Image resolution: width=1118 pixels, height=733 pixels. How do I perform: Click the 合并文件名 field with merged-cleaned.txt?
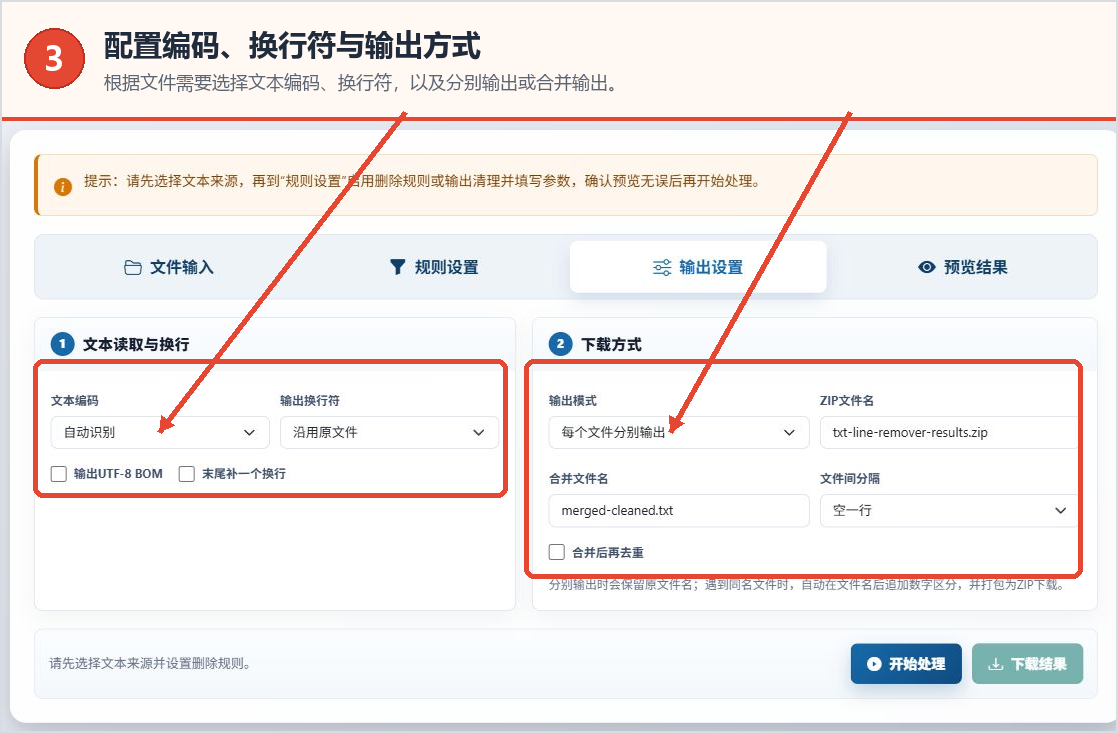[x=679, y=511]
